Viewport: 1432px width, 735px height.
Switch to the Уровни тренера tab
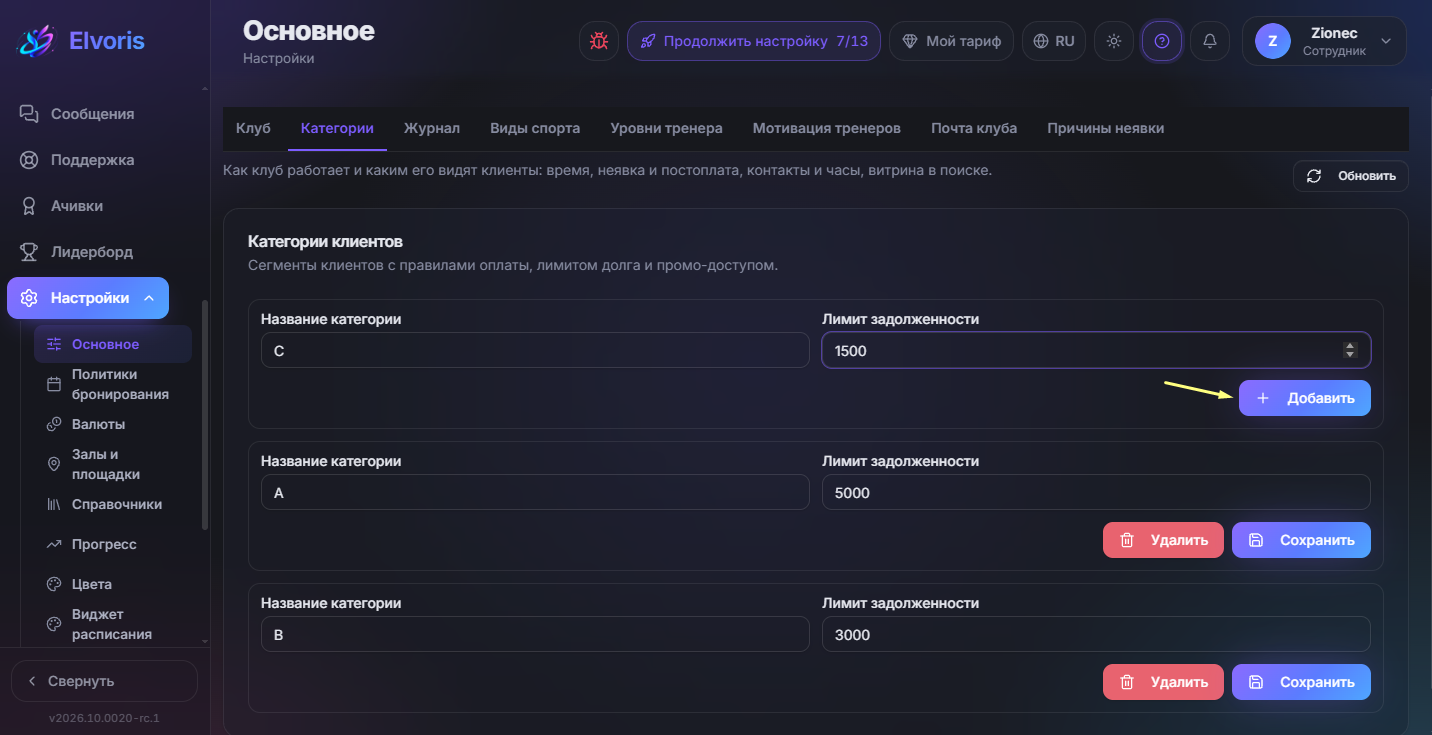(666, 128)
